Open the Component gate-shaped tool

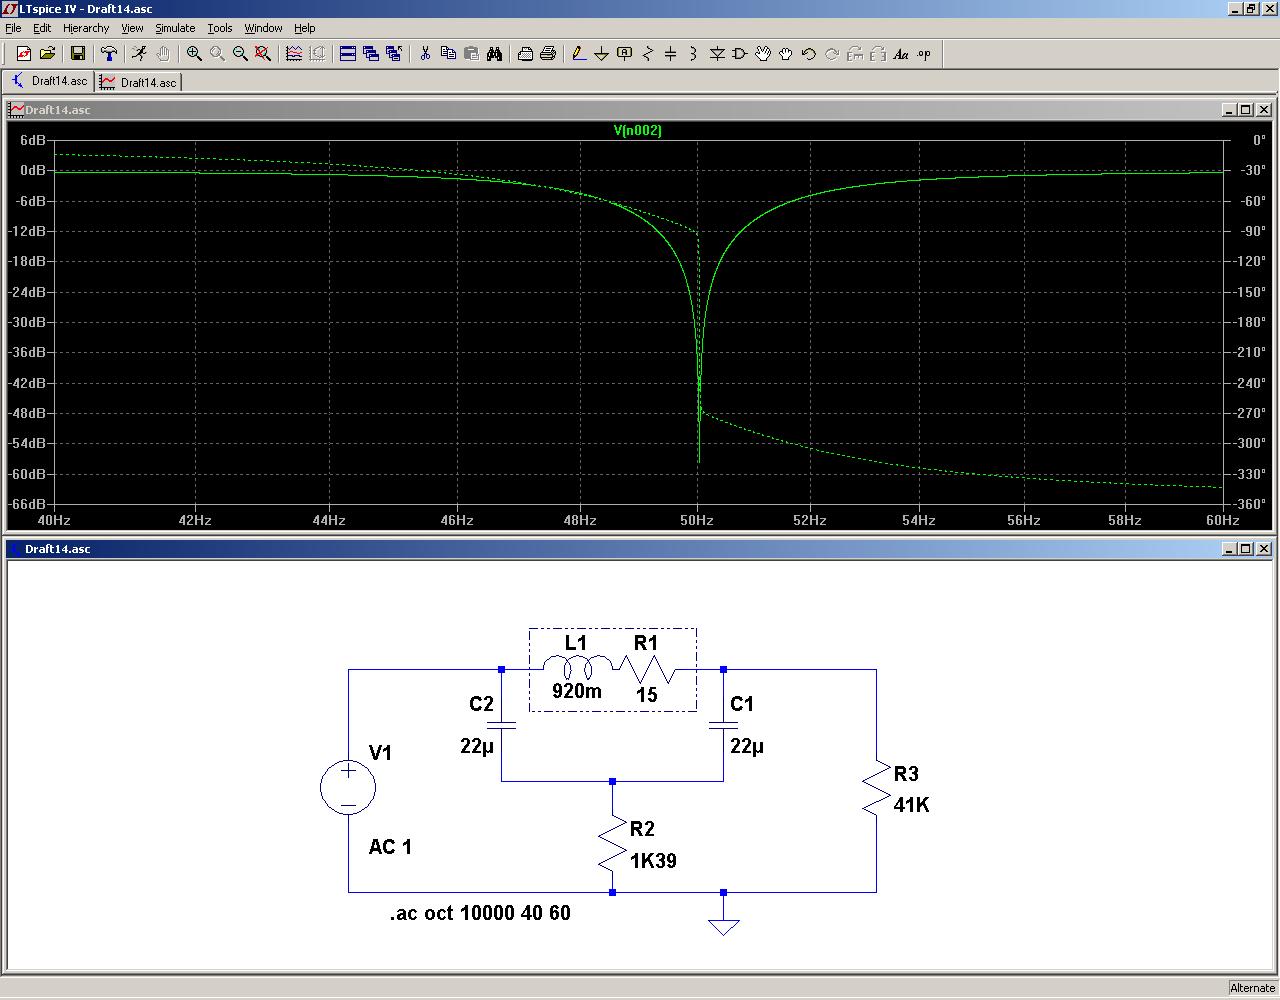point(740,54)
